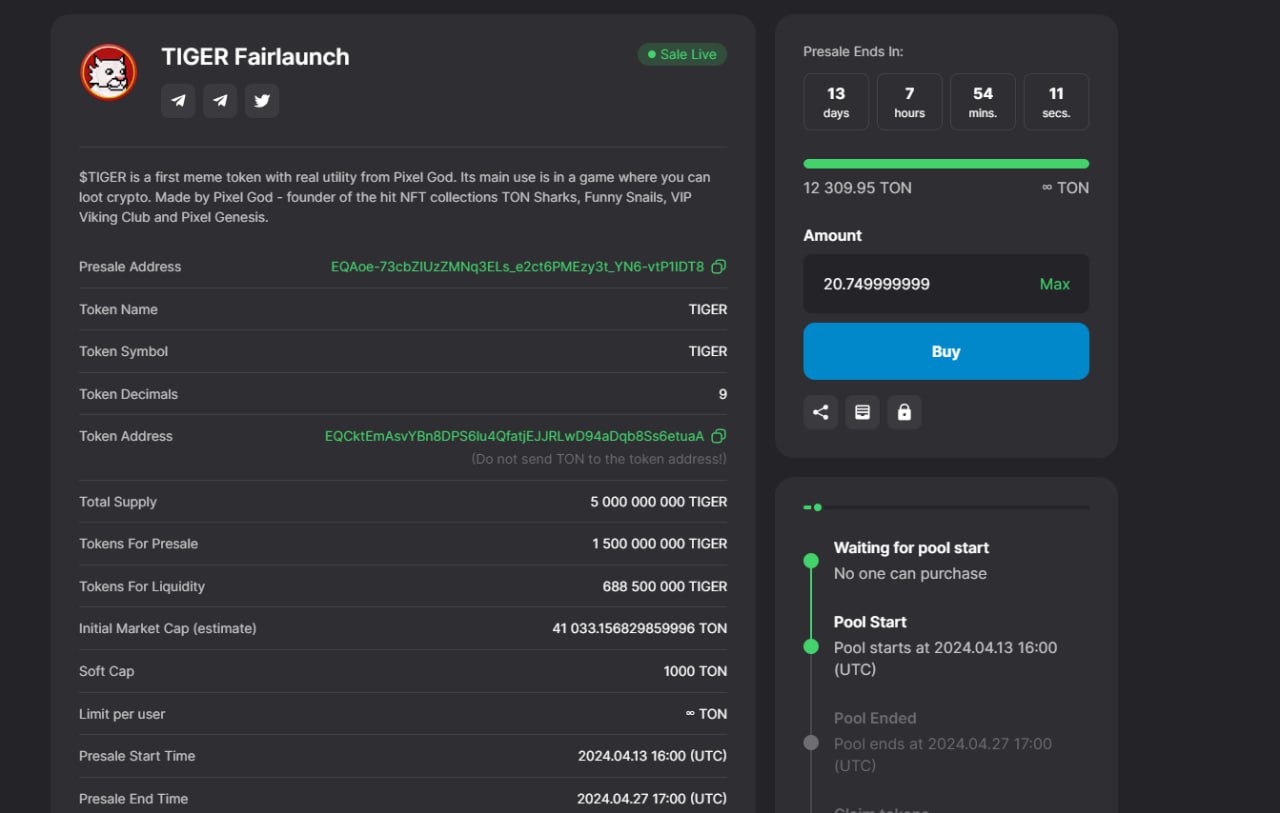Select the Waiting for pool start marker
The height and width of the screenshot is (813, 1280).
(x=811, y=561)
